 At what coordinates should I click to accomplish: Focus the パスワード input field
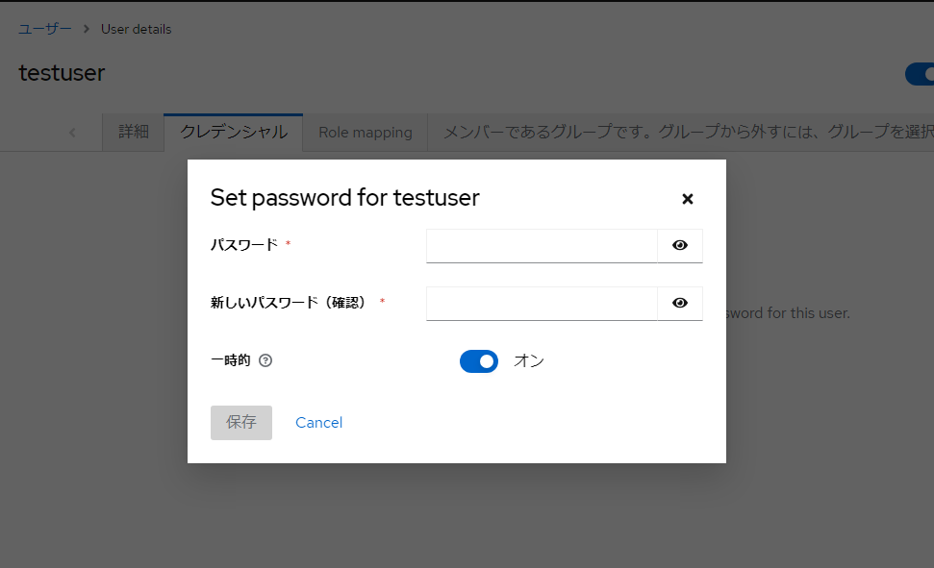541,245
